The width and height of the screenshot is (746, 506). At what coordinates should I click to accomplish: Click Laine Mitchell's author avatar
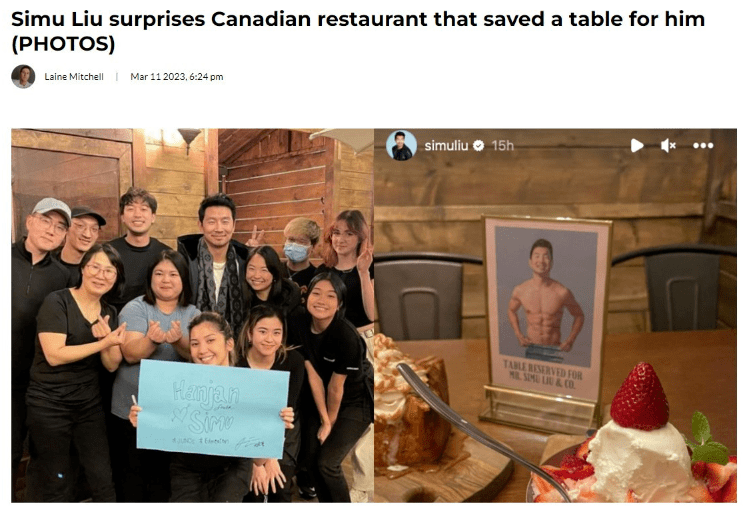[23, 77]
